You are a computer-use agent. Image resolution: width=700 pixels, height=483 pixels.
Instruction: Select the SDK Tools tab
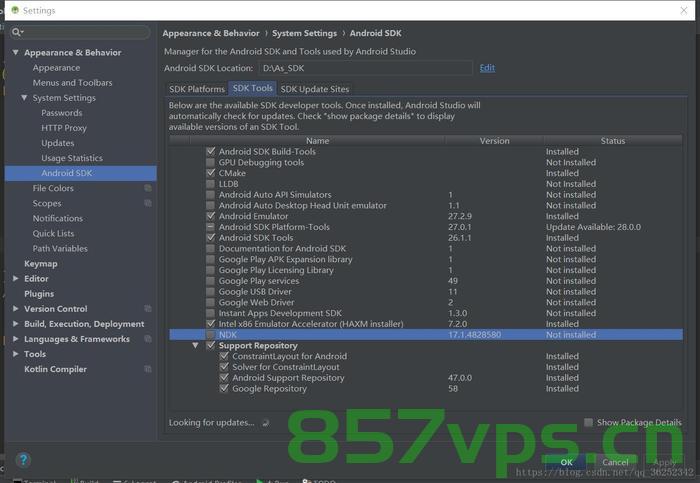[x=253, y=88]
